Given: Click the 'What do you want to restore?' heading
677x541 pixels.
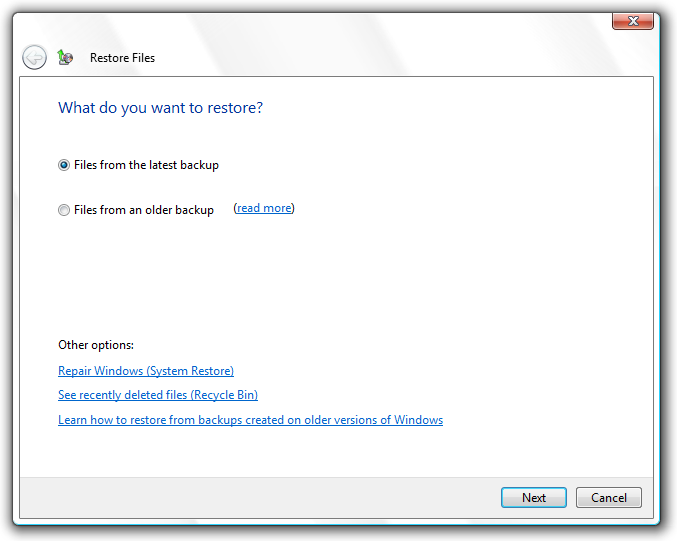Looking at the screenshot, I should point(161,108).
